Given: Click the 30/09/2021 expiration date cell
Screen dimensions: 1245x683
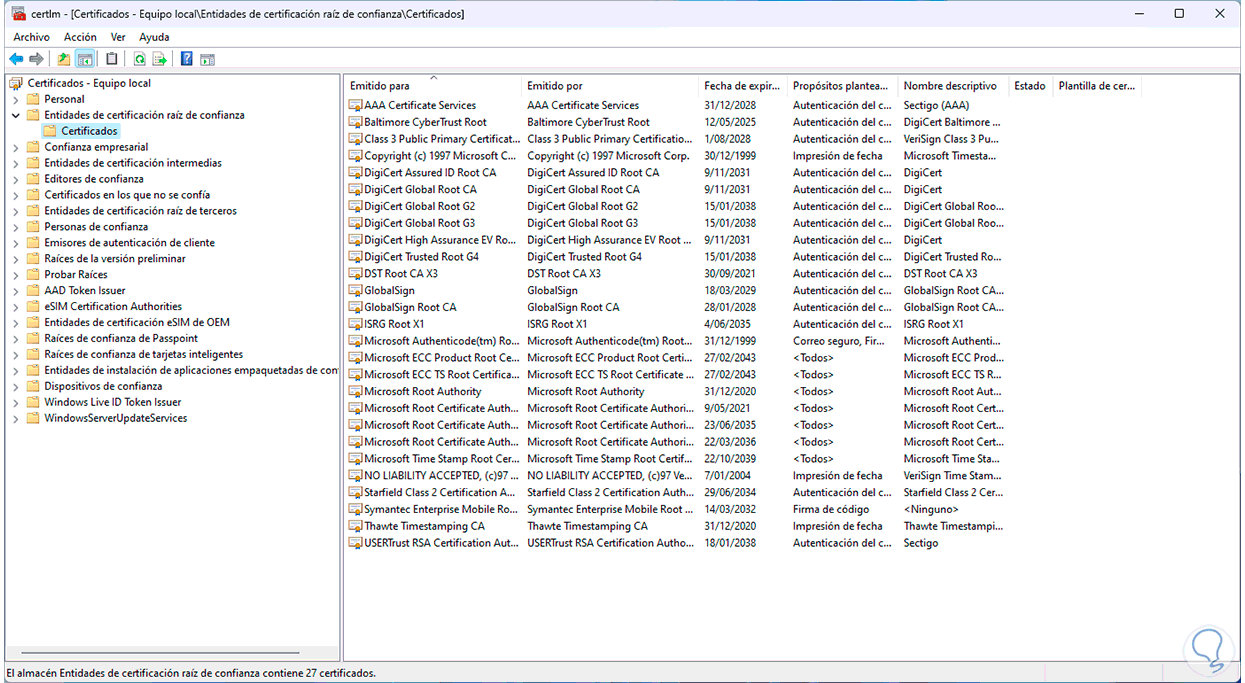Looking at the screenshot, I should point(730,273).
